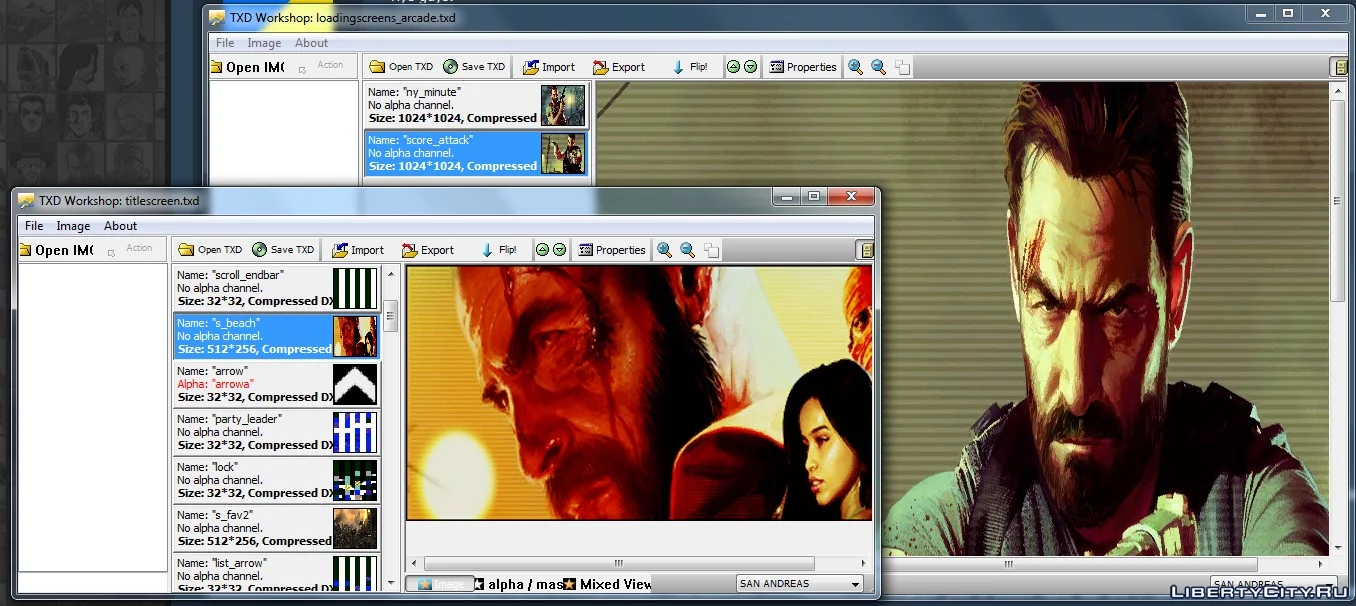Switch to the Mixed View tab
The image size is (1356, 606).
click(607, 584)
